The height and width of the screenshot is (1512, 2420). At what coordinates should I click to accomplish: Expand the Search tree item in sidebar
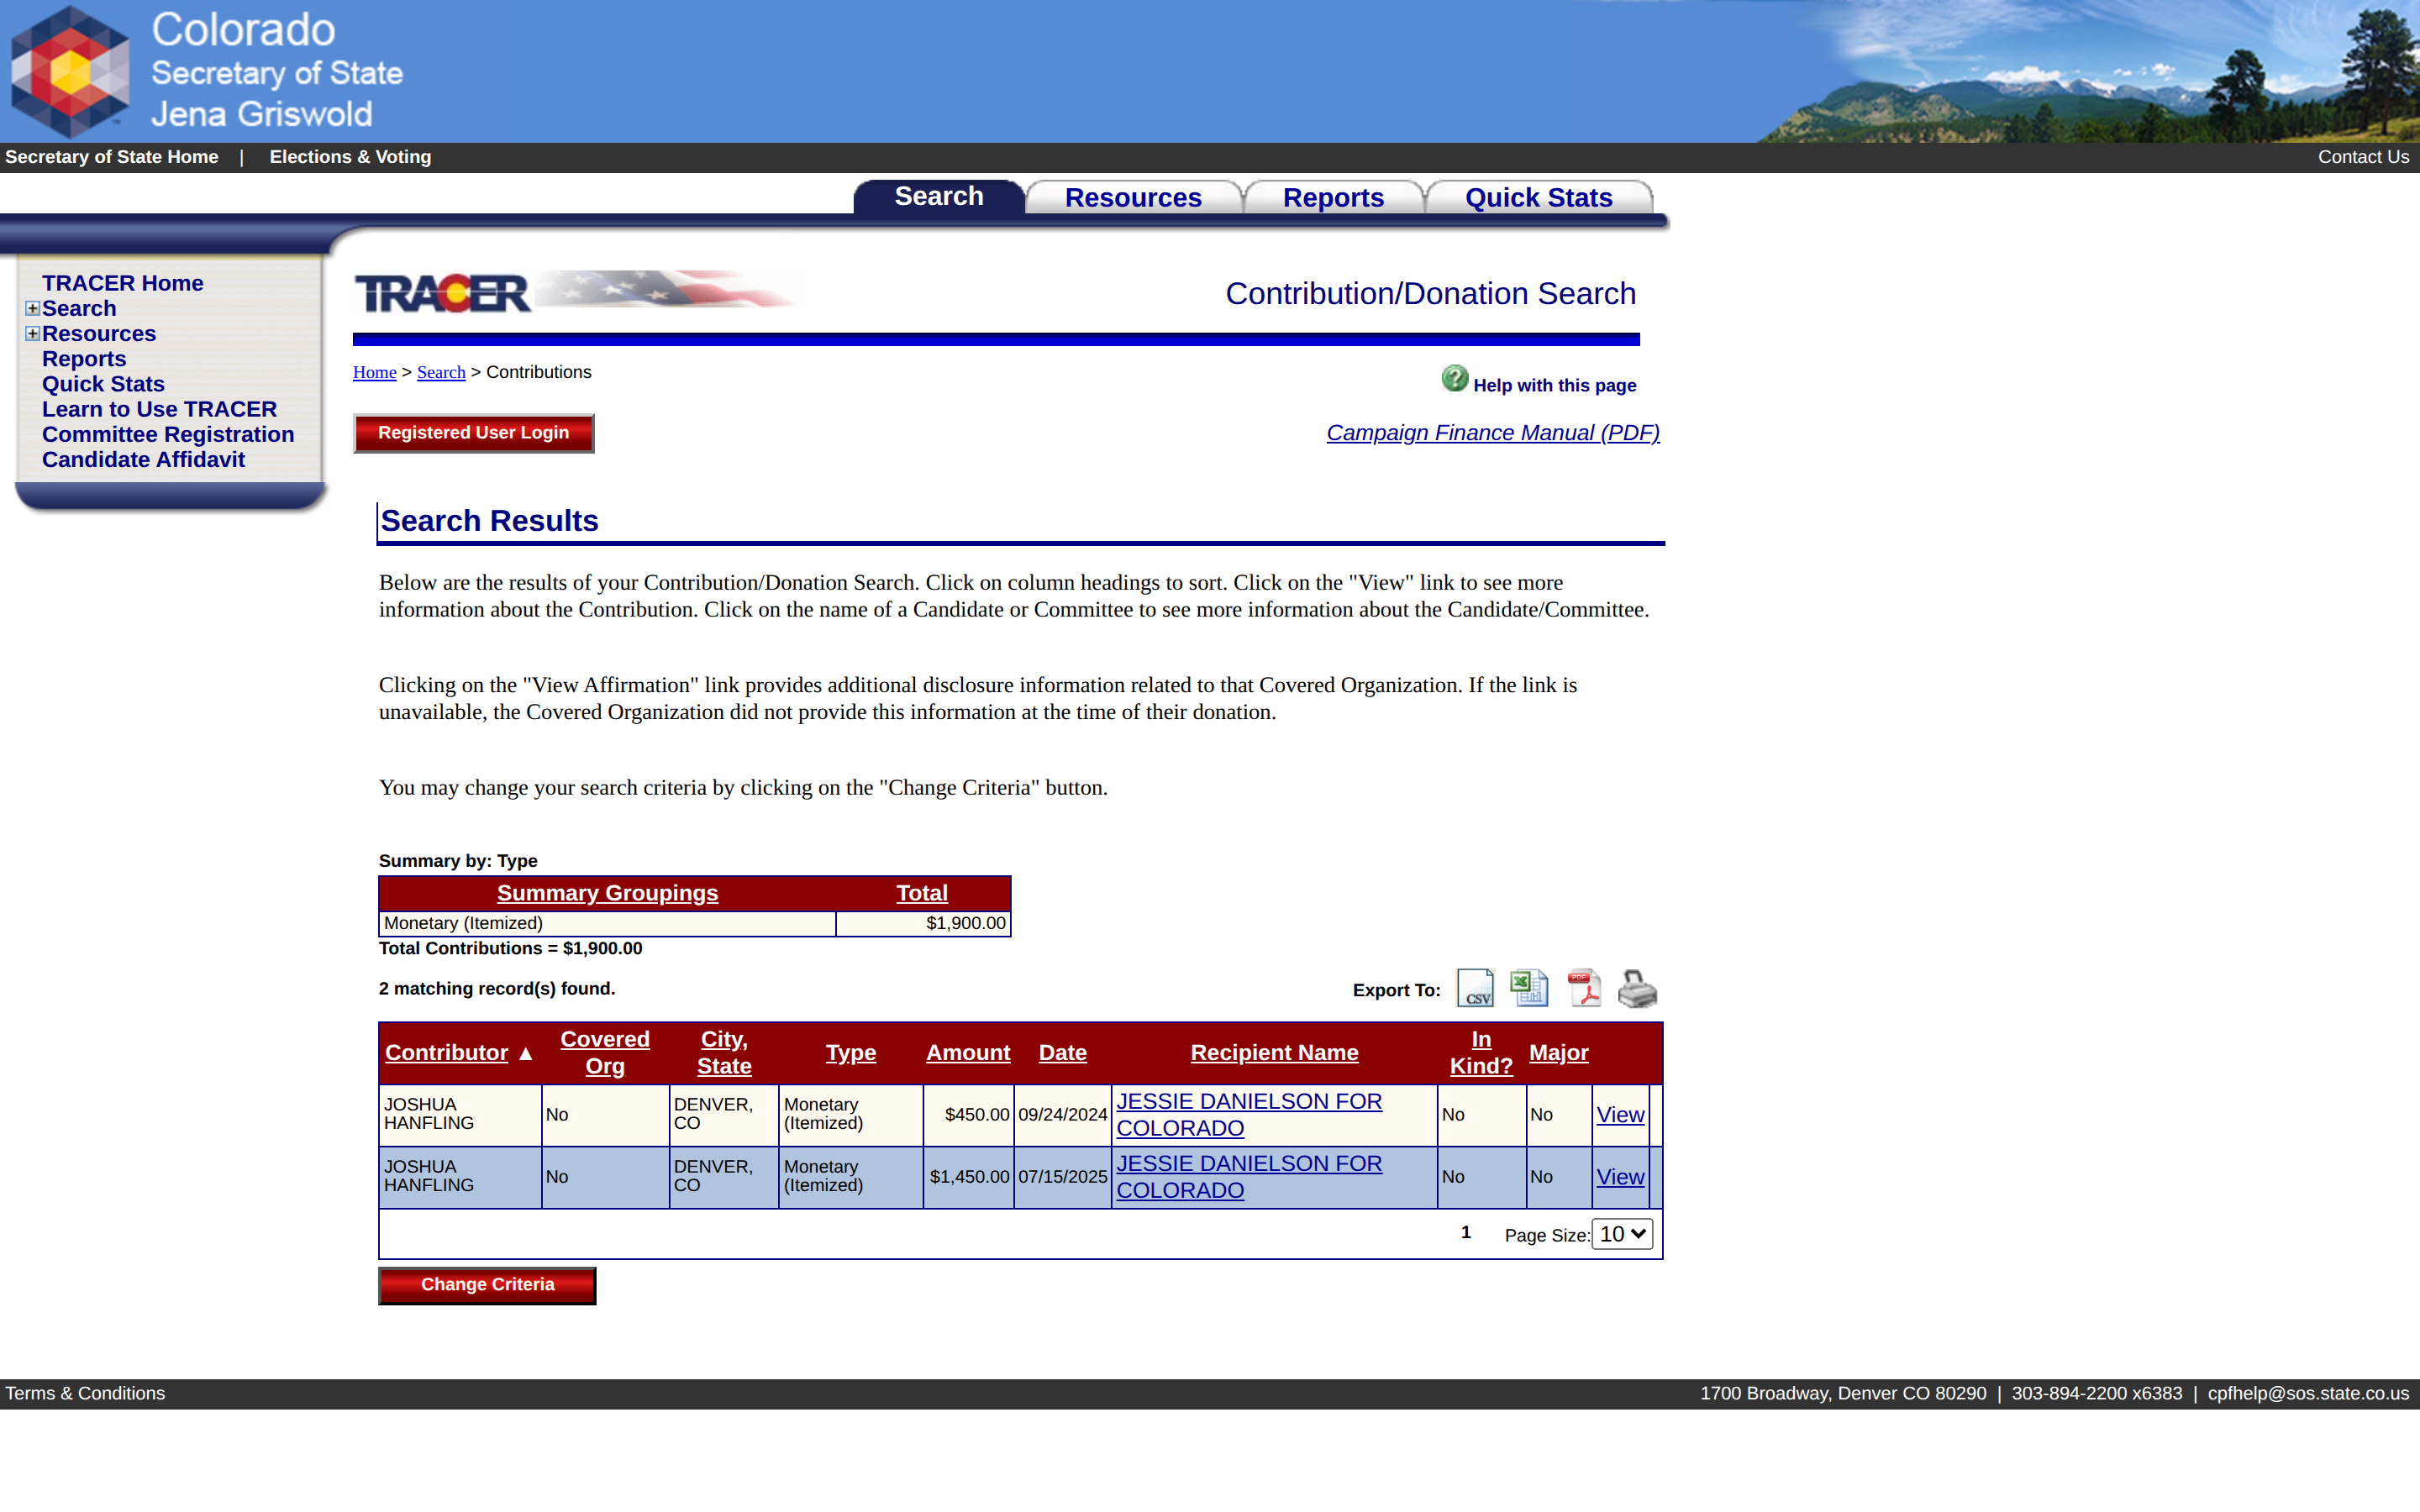tap(33, 308)
